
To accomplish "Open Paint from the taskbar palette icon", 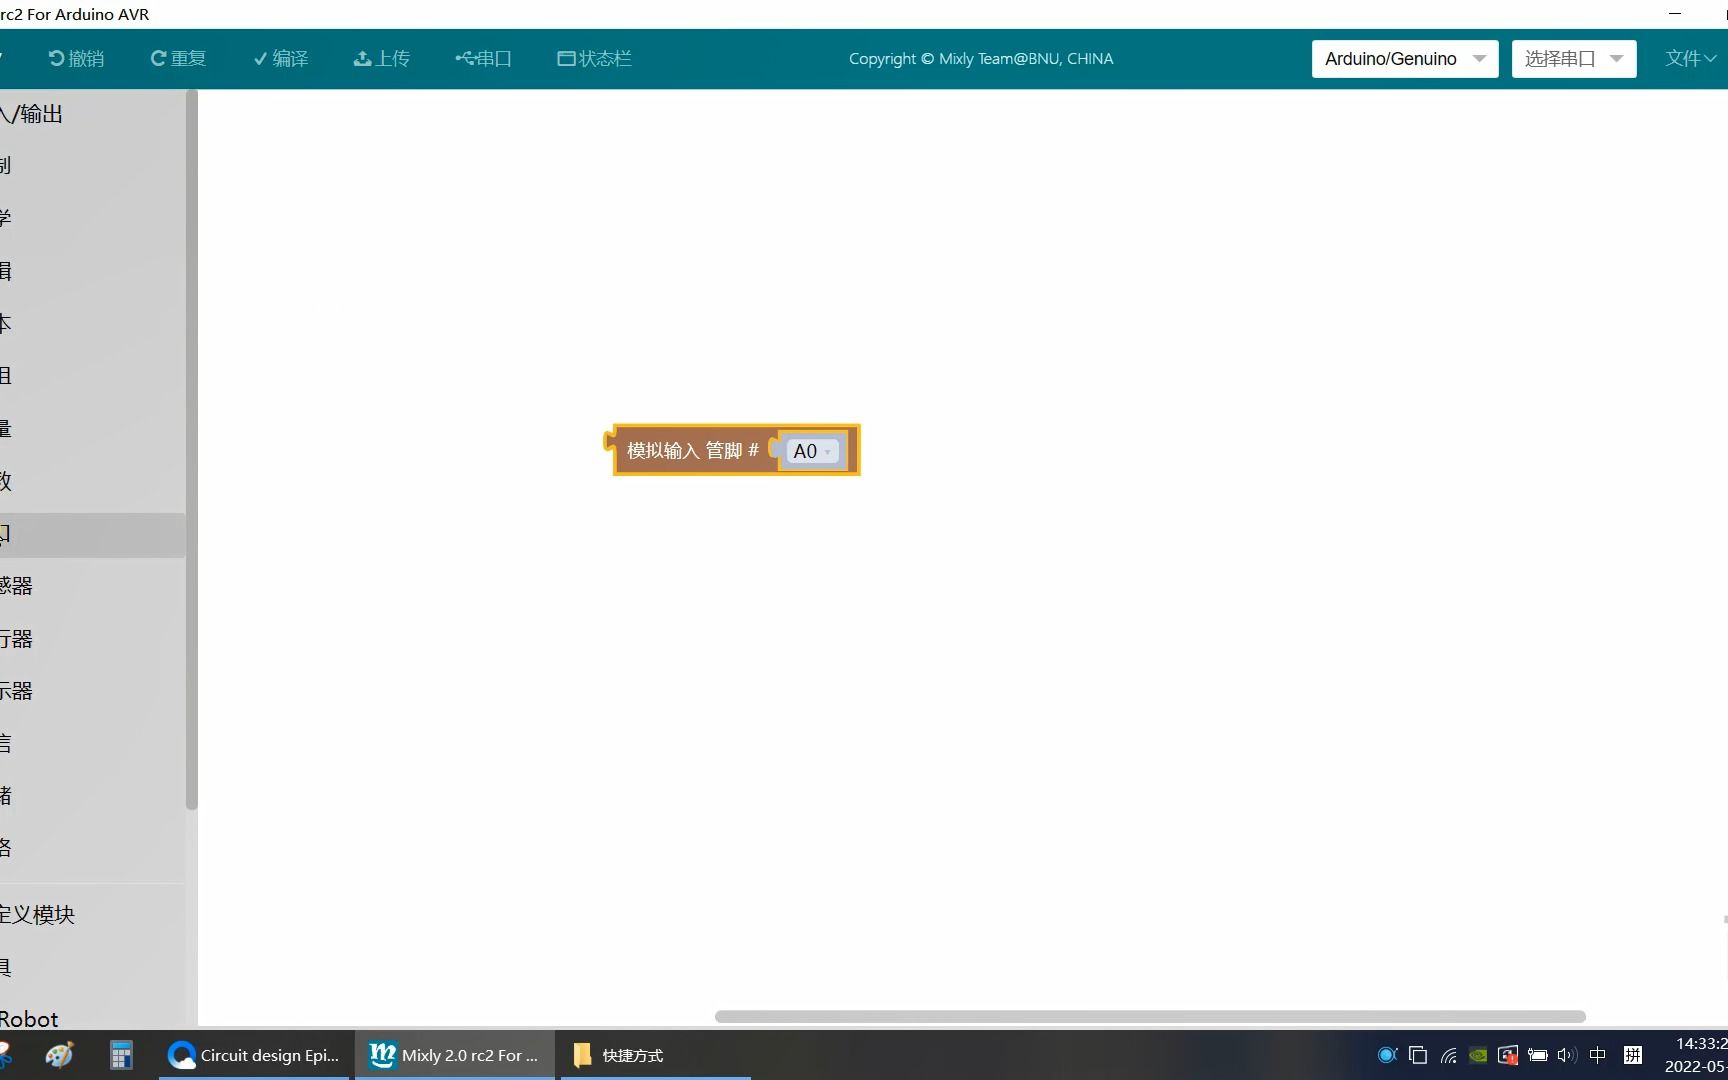I will 59,1055.
